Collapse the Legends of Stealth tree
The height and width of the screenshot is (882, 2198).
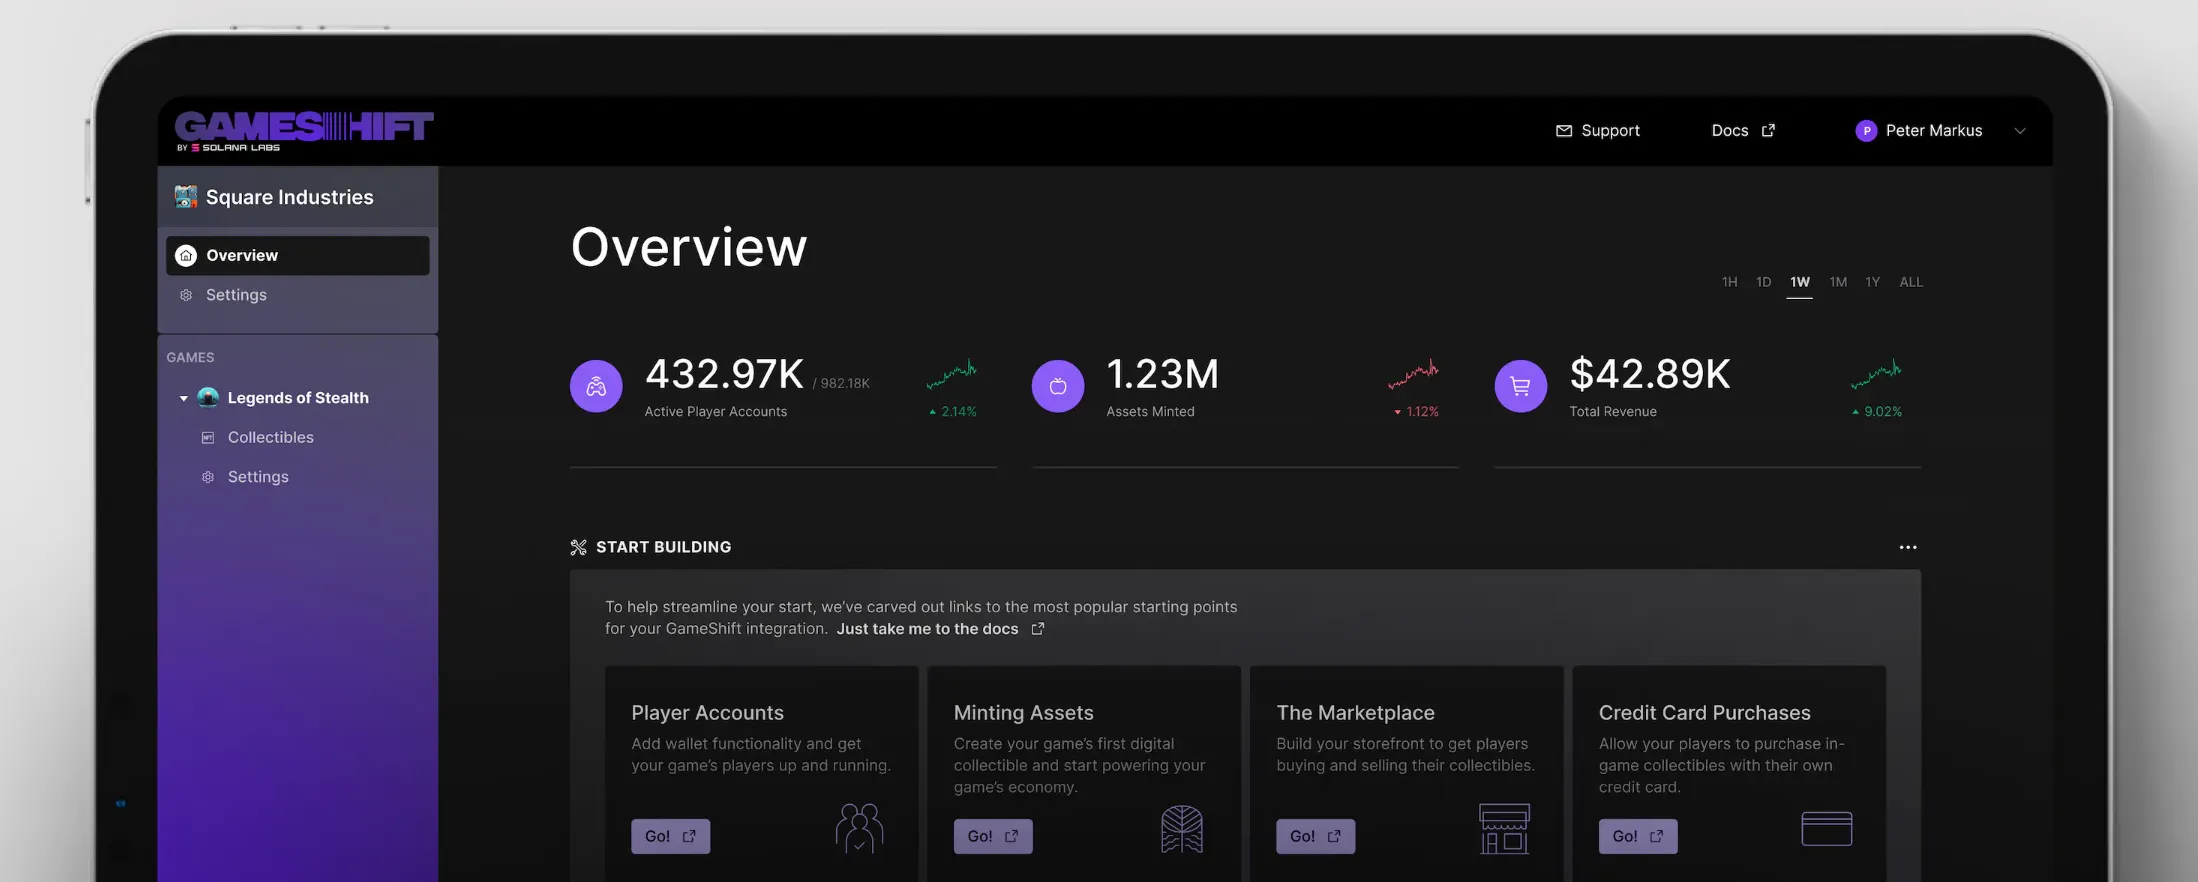coord(184,398)
